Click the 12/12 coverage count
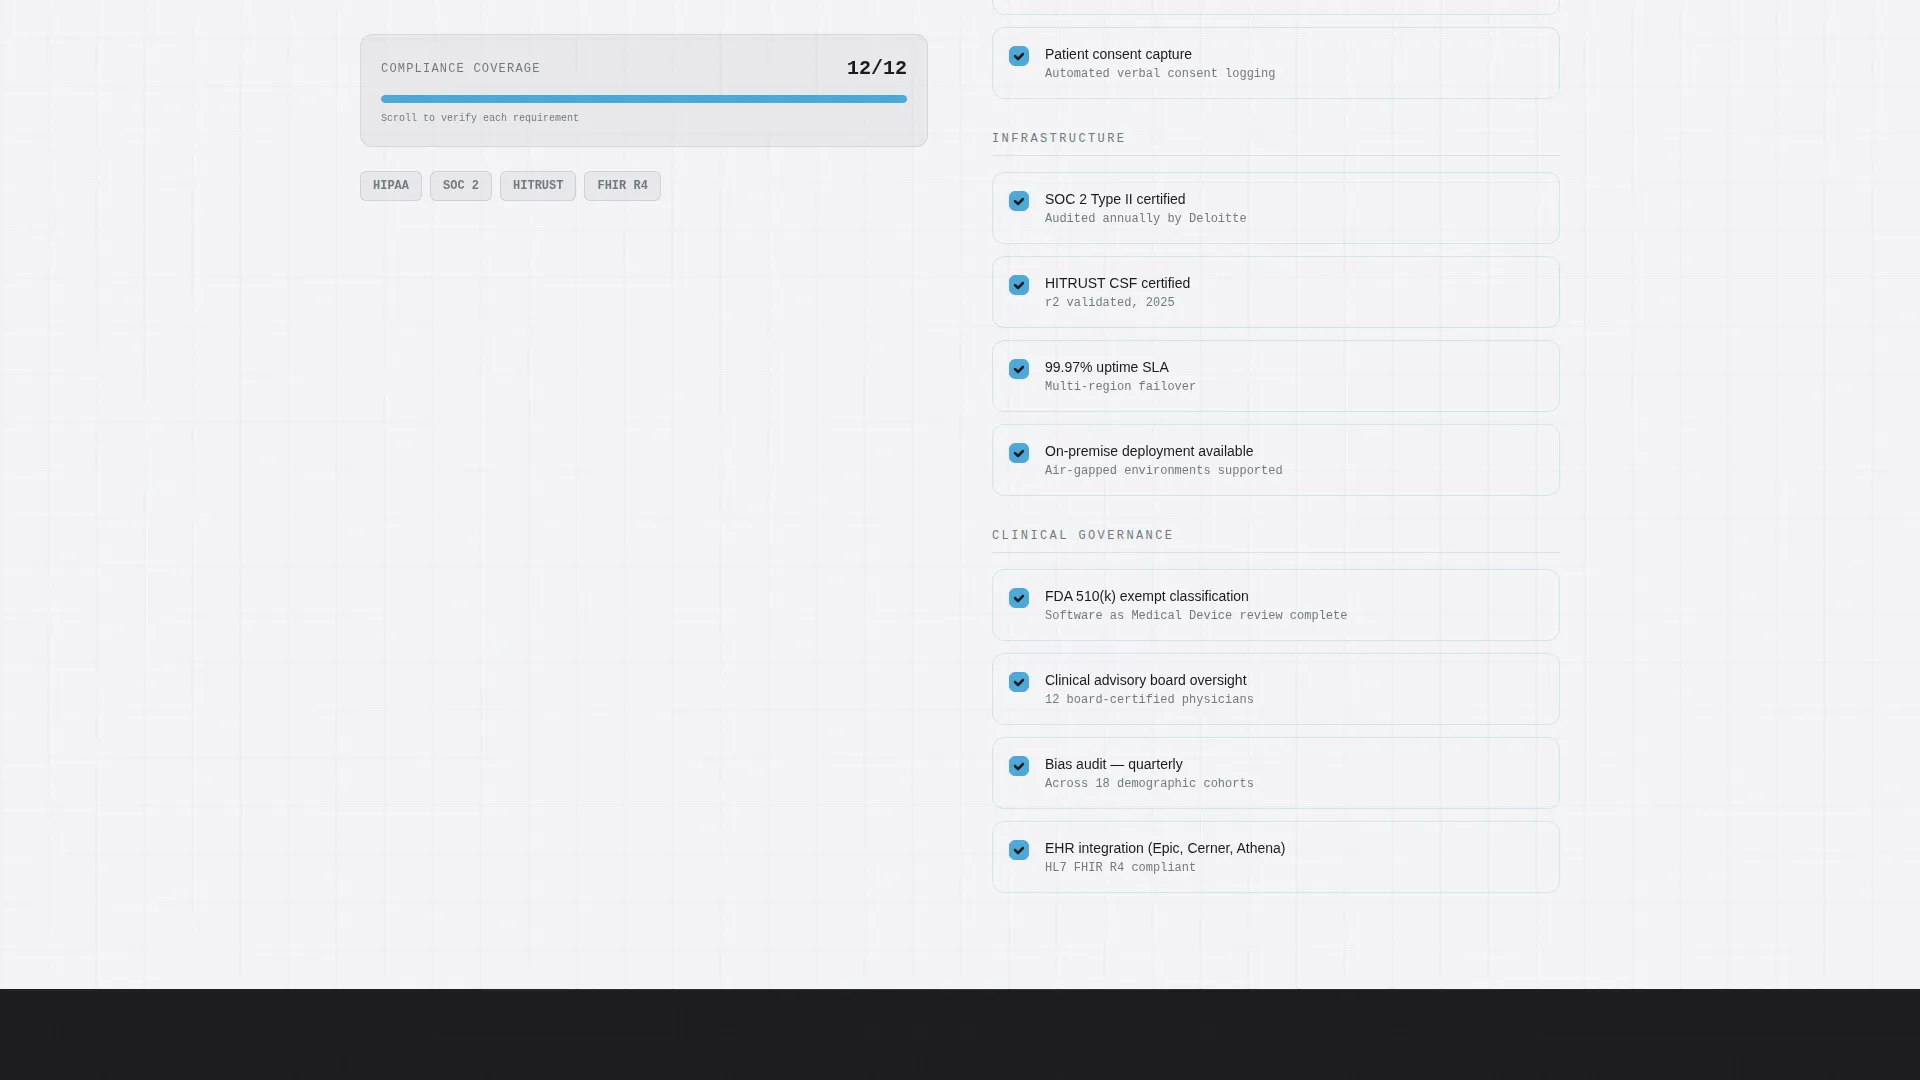 pos(877,68)
